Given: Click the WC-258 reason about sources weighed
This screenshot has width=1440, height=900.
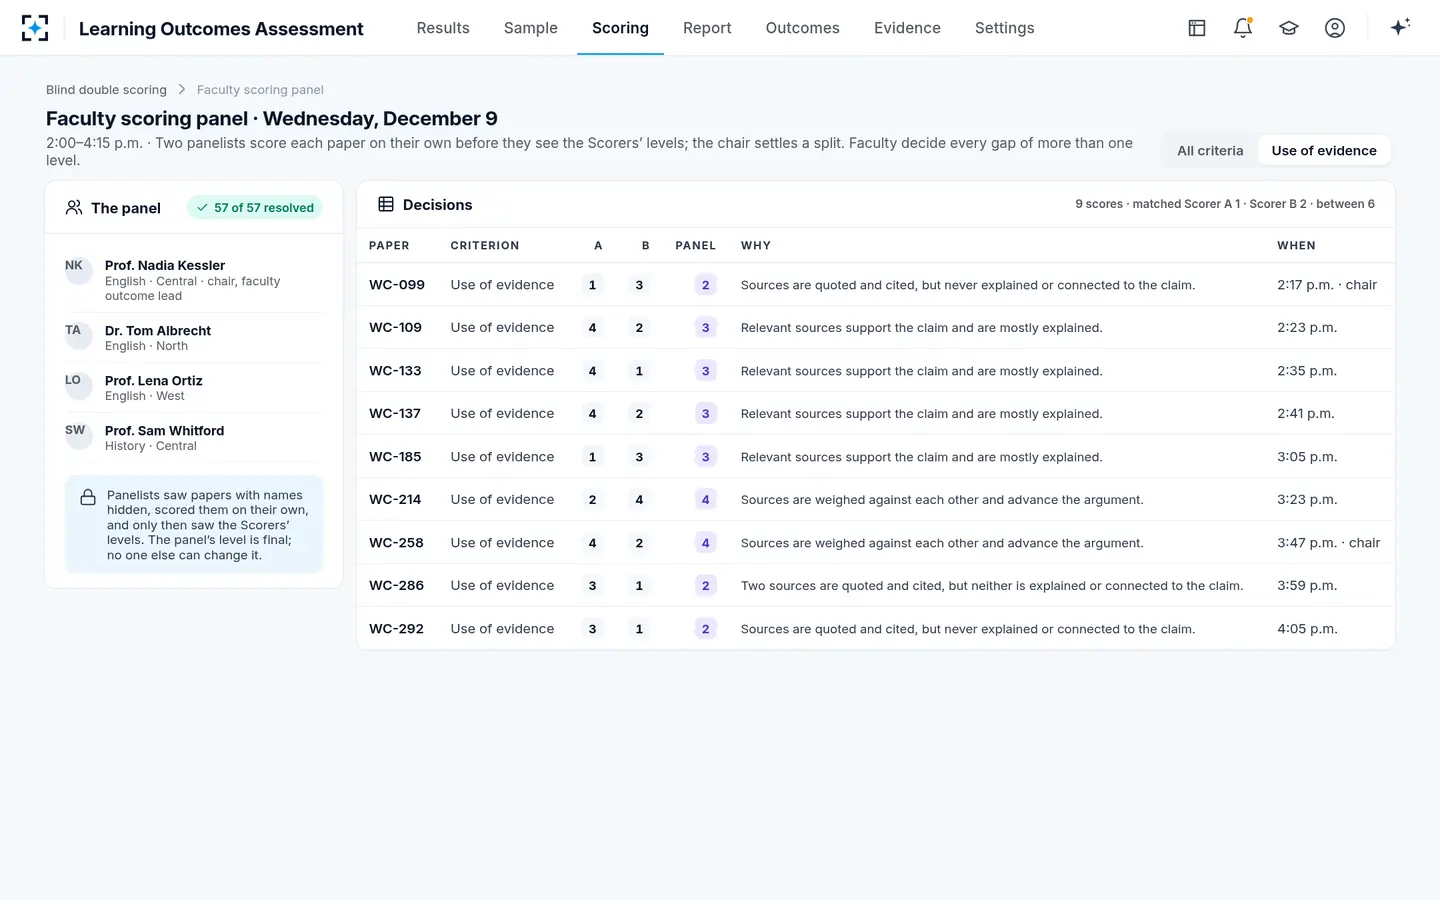Looking at the screenshot, I should click(942, 543).
